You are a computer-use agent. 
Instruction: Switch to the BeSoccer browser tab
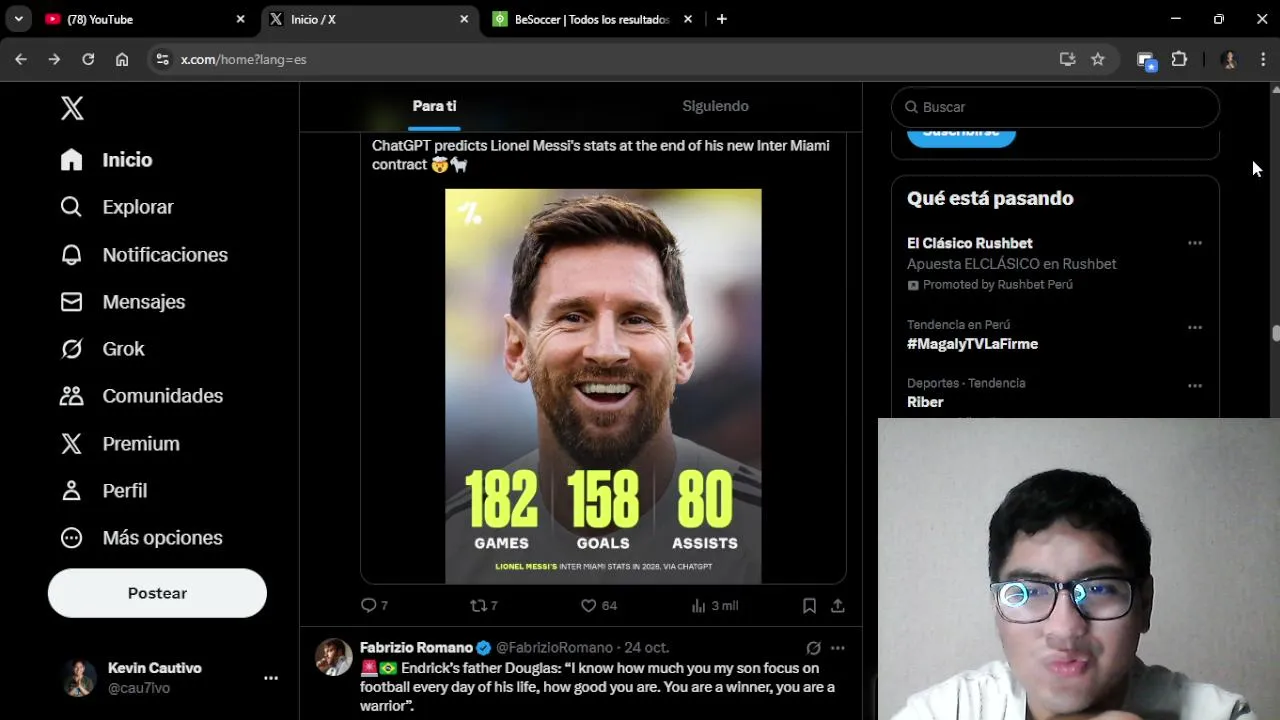[590, 19]
